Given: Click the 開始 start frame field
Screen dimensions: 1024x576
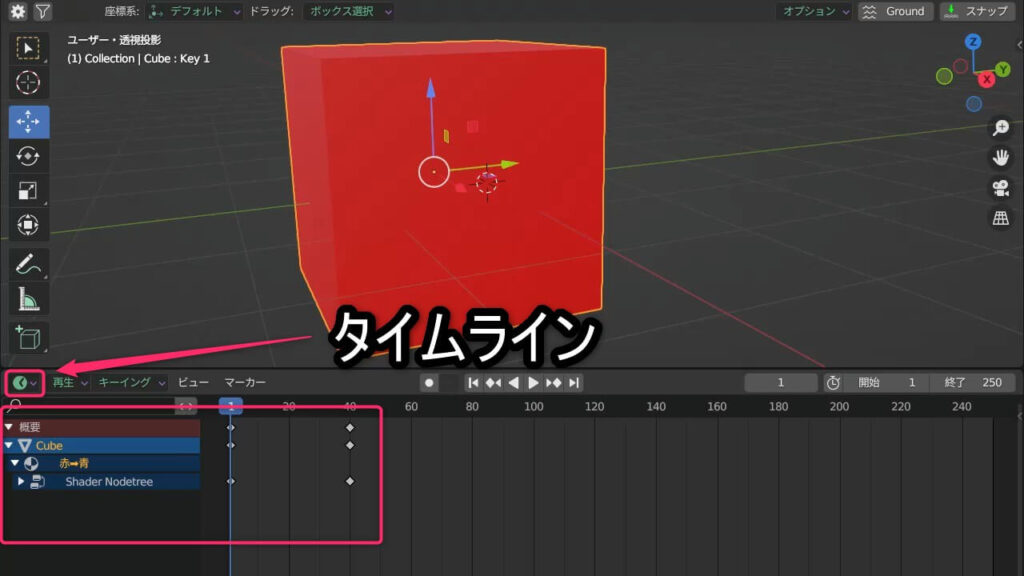Looking at the screenshot, I should 888,383.
